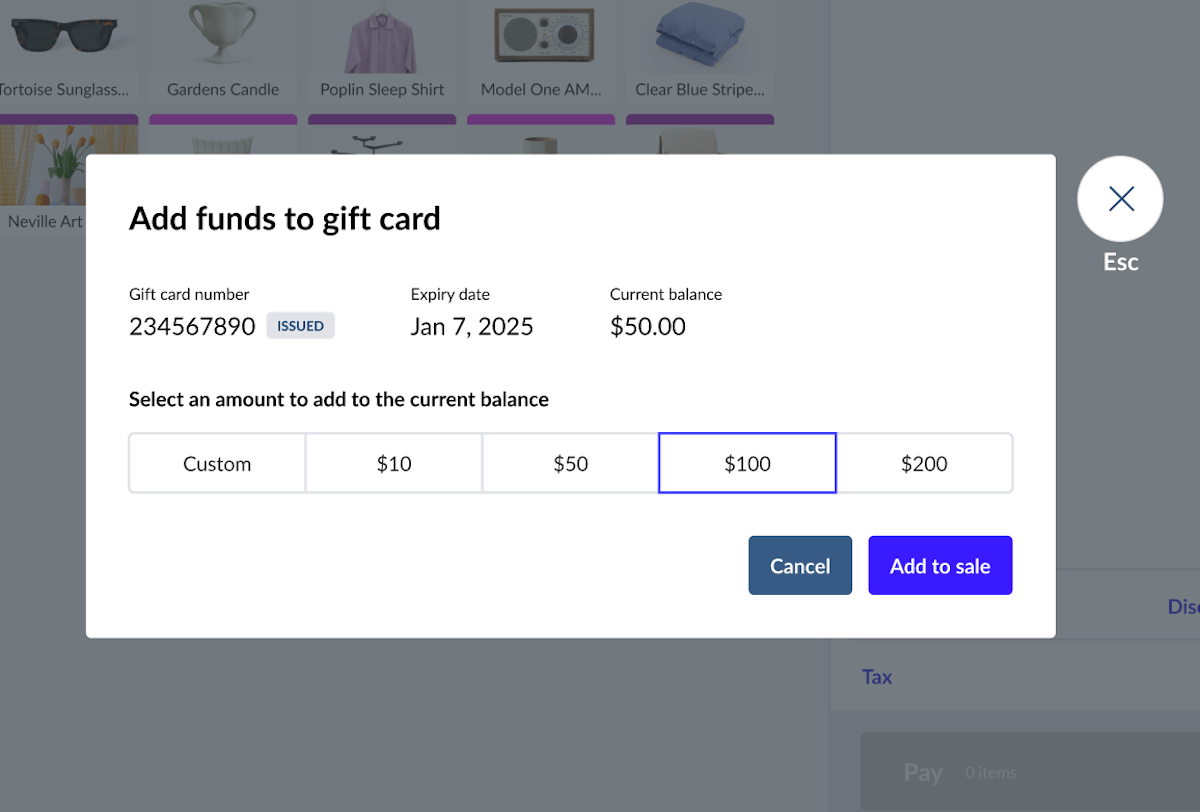Click Add to sale
The image size is (1200, 812).
point(940,566)
